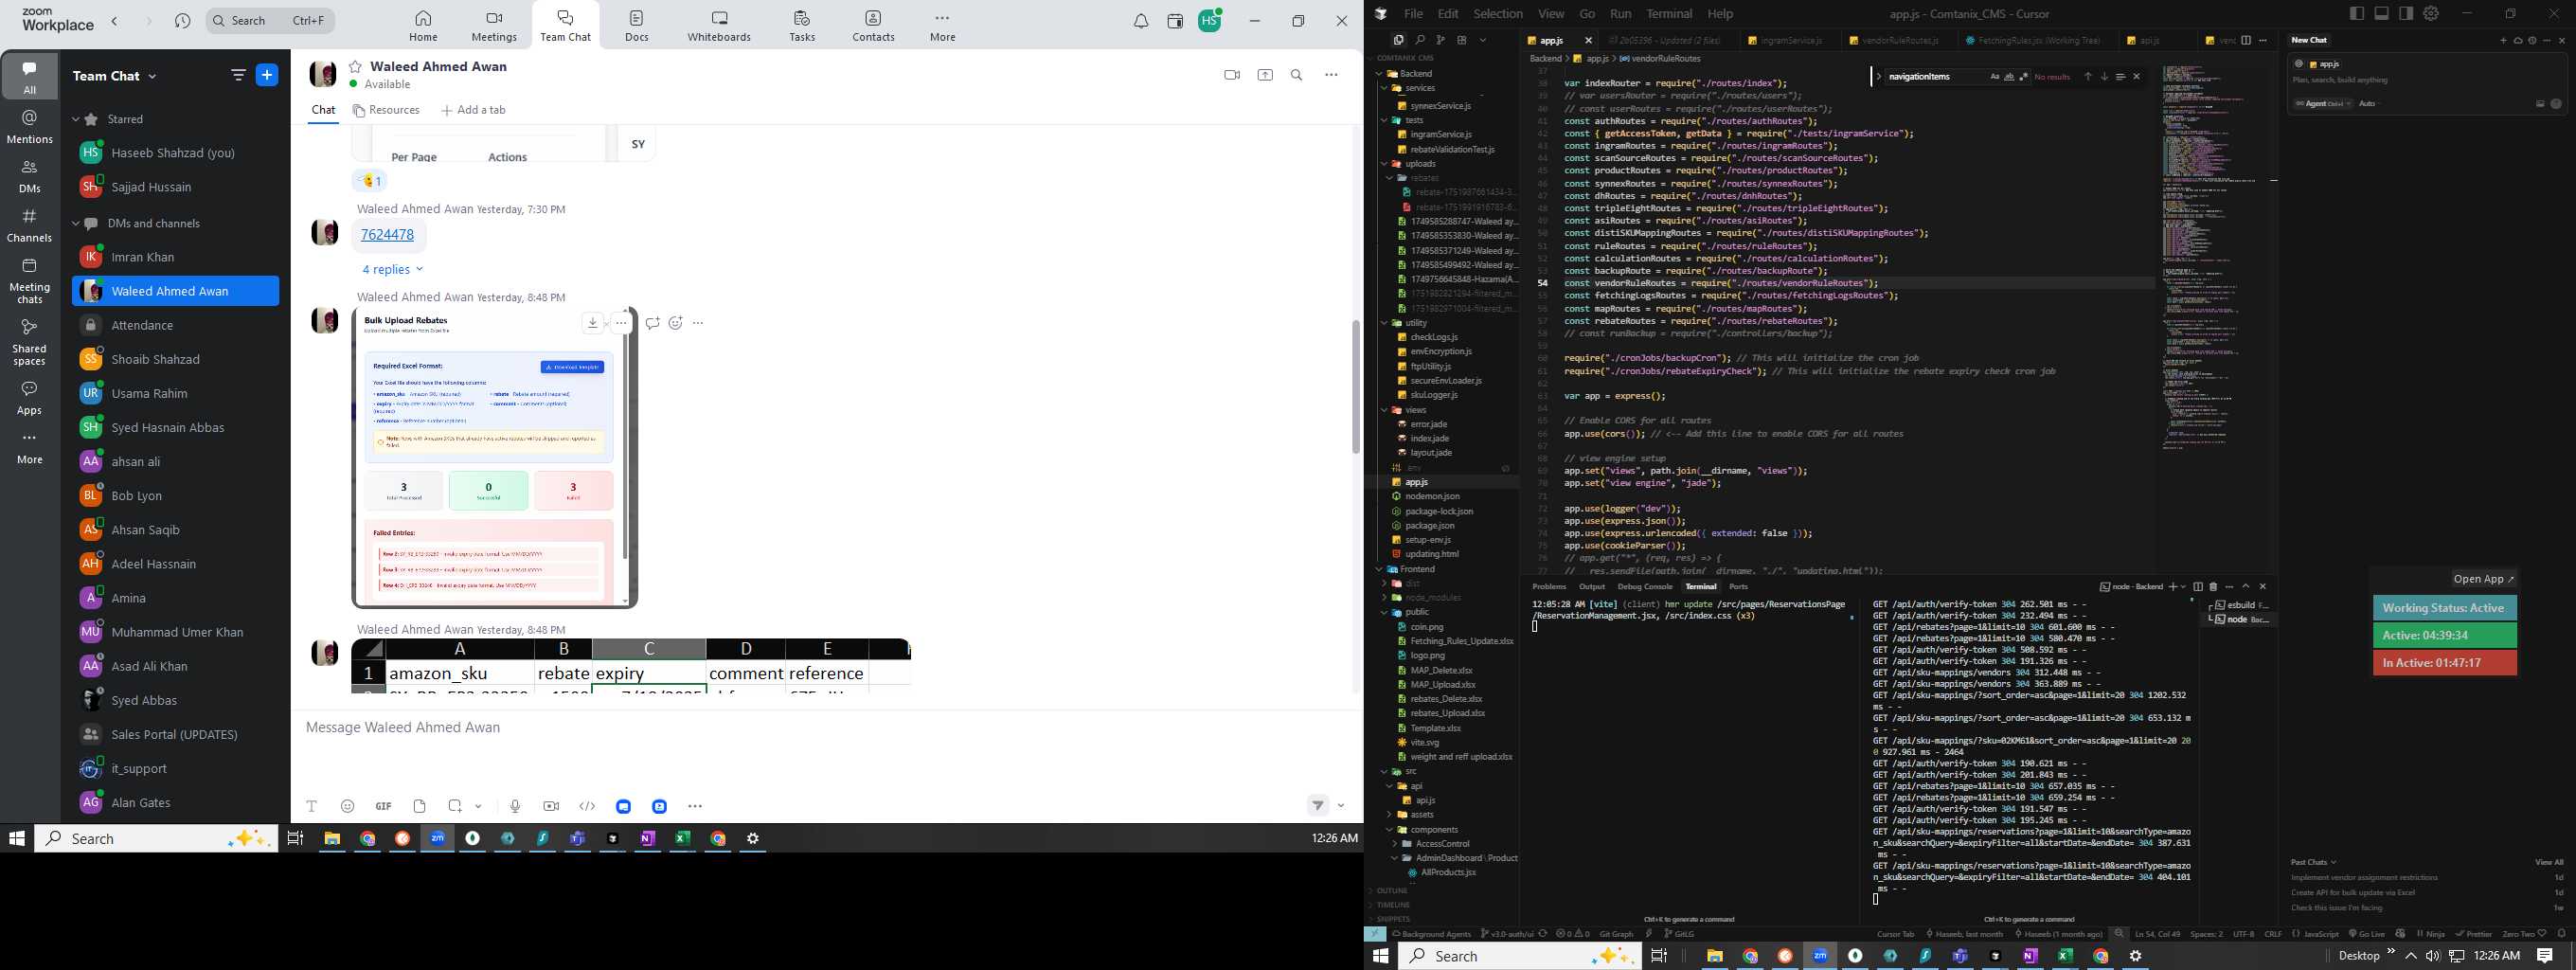Record a video message
Image resolution: width=2576 pixels, height=970 pixels.
coord(551,806)
